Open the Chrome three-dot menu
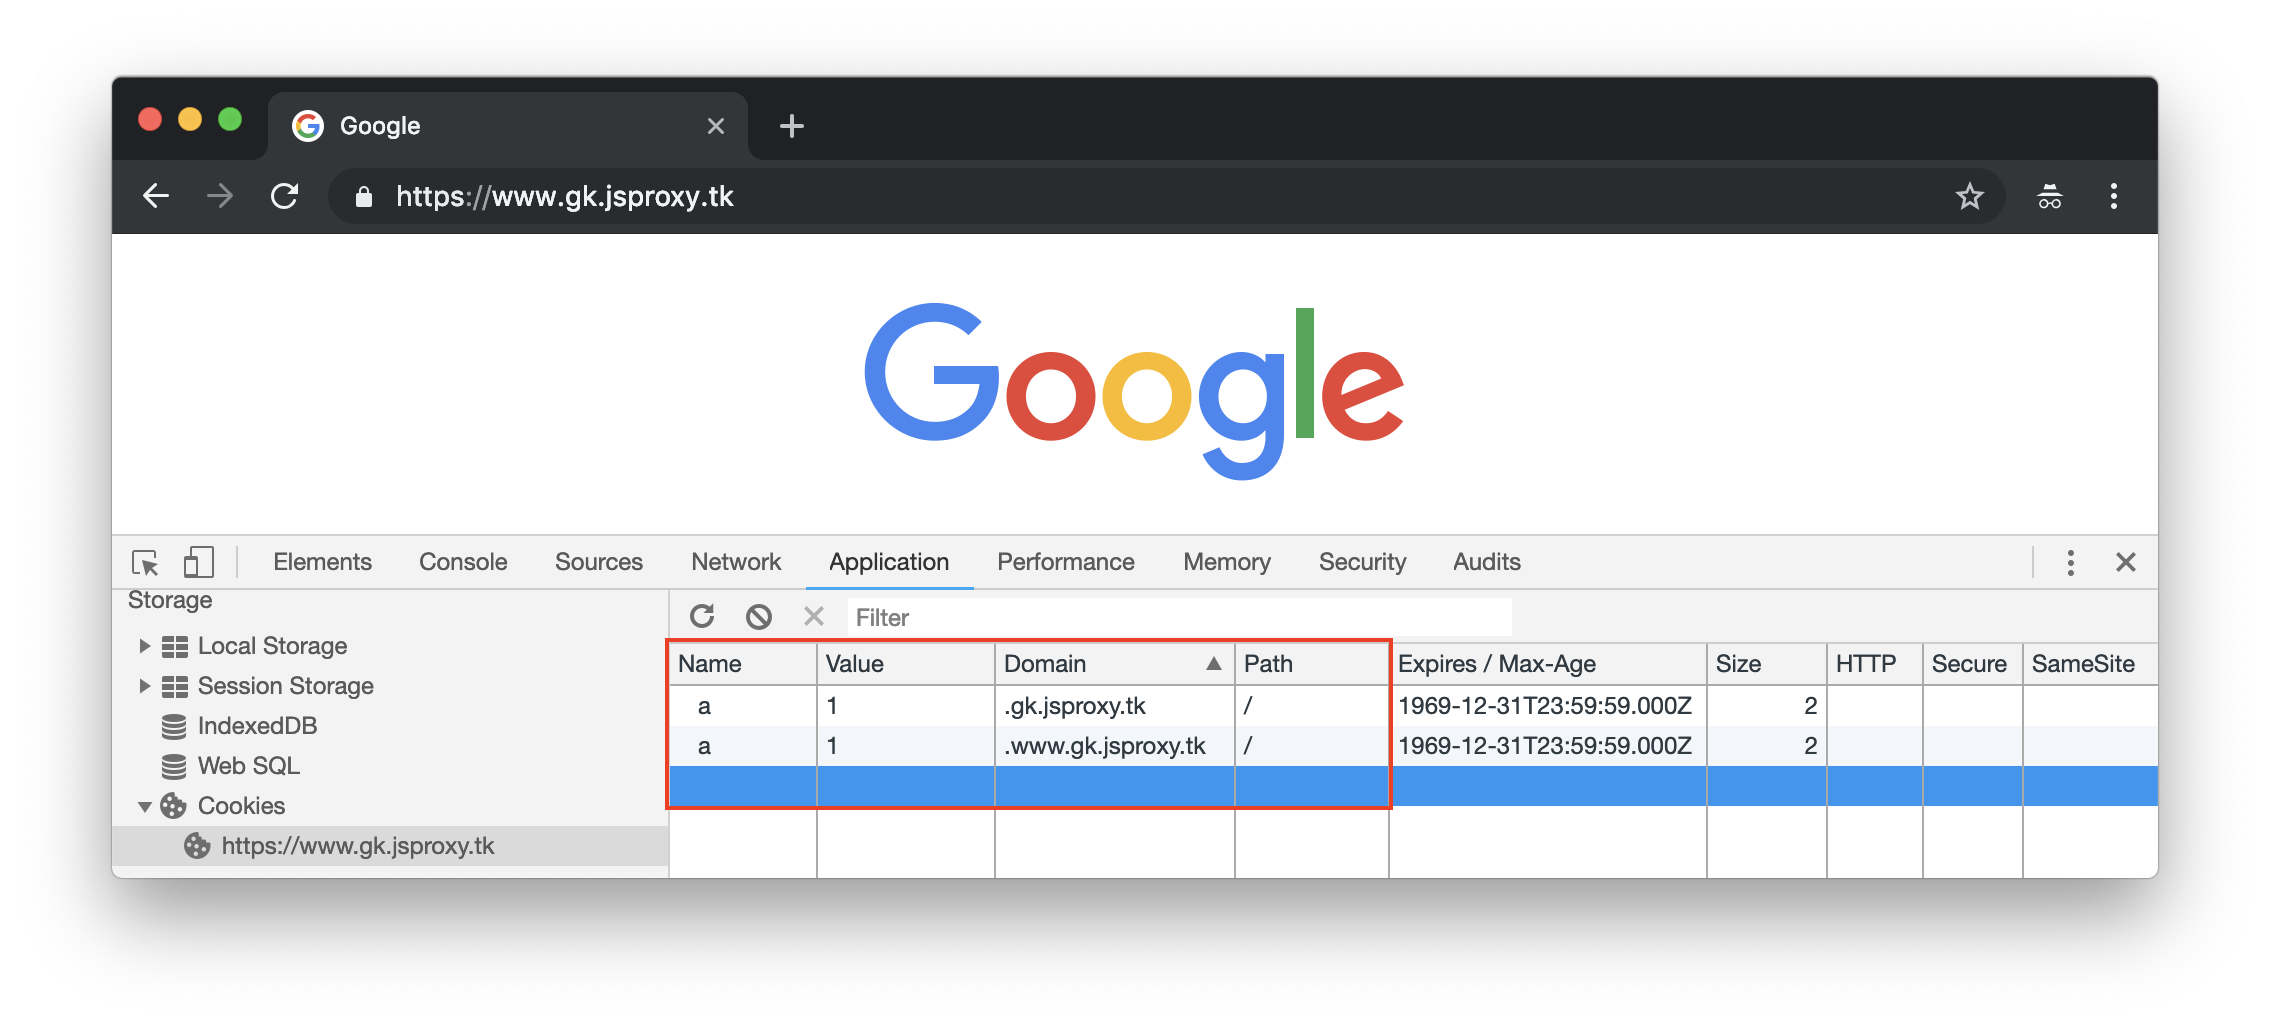Viewport: 2270px width, 1026px height. (x=2113, y=196)
